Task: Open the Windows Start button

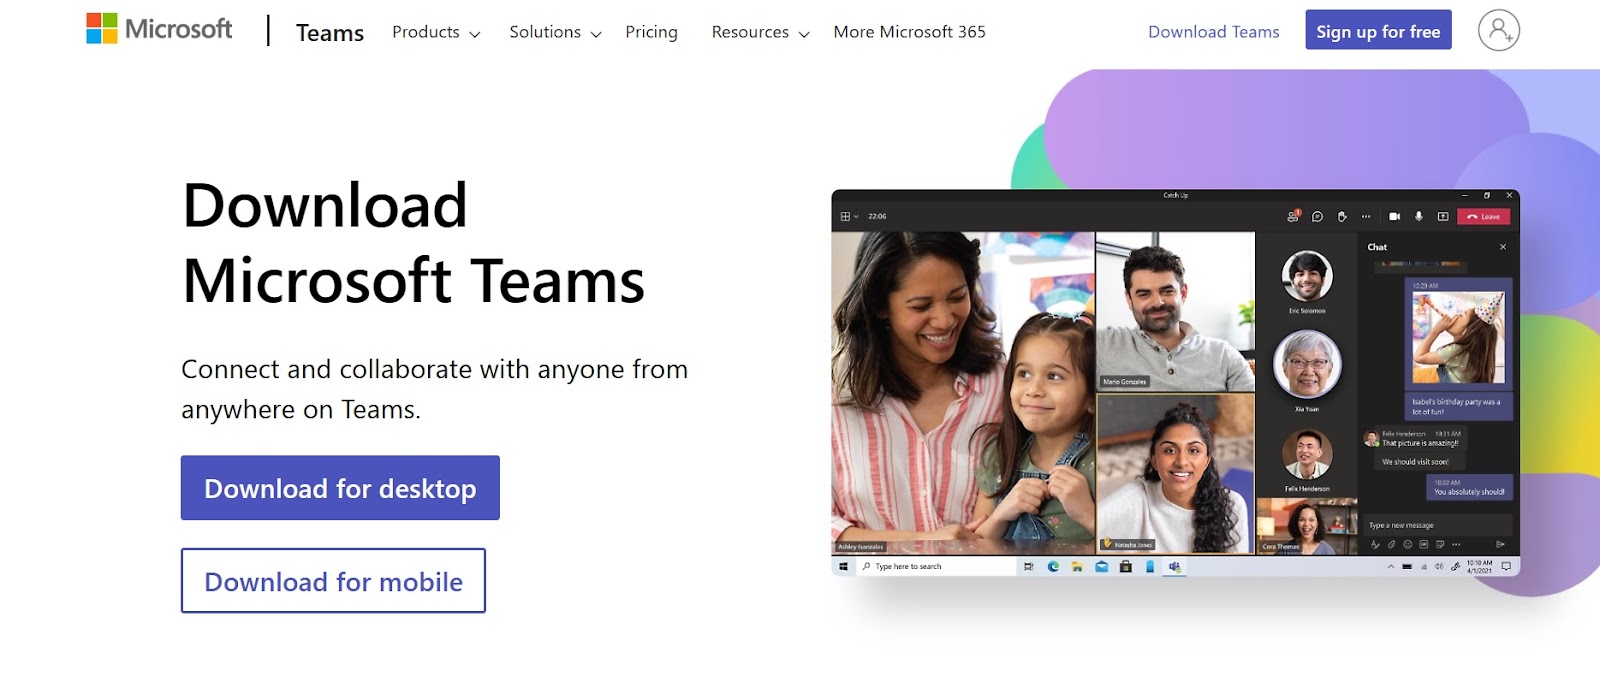Action: (x=843, y=566)
